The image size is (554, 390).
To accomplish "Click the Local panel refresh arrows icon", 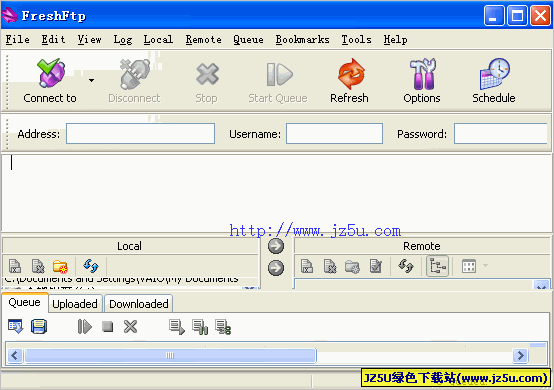I will click(91, 266).
